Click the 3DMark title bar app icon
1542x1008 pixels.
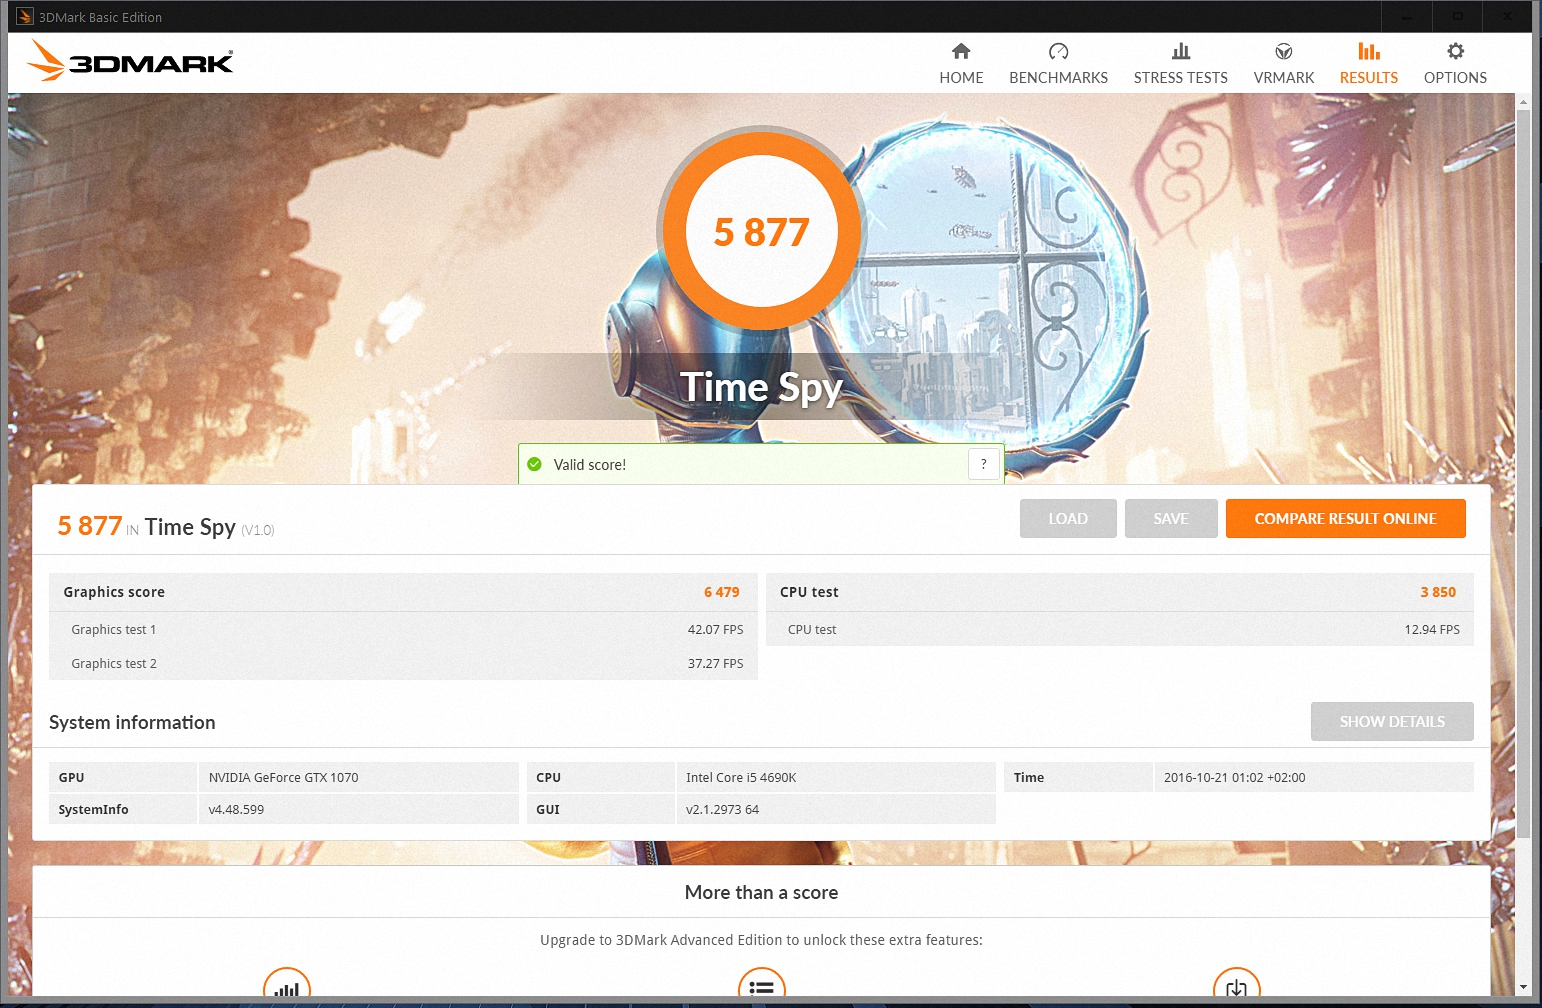pos(25,17)
